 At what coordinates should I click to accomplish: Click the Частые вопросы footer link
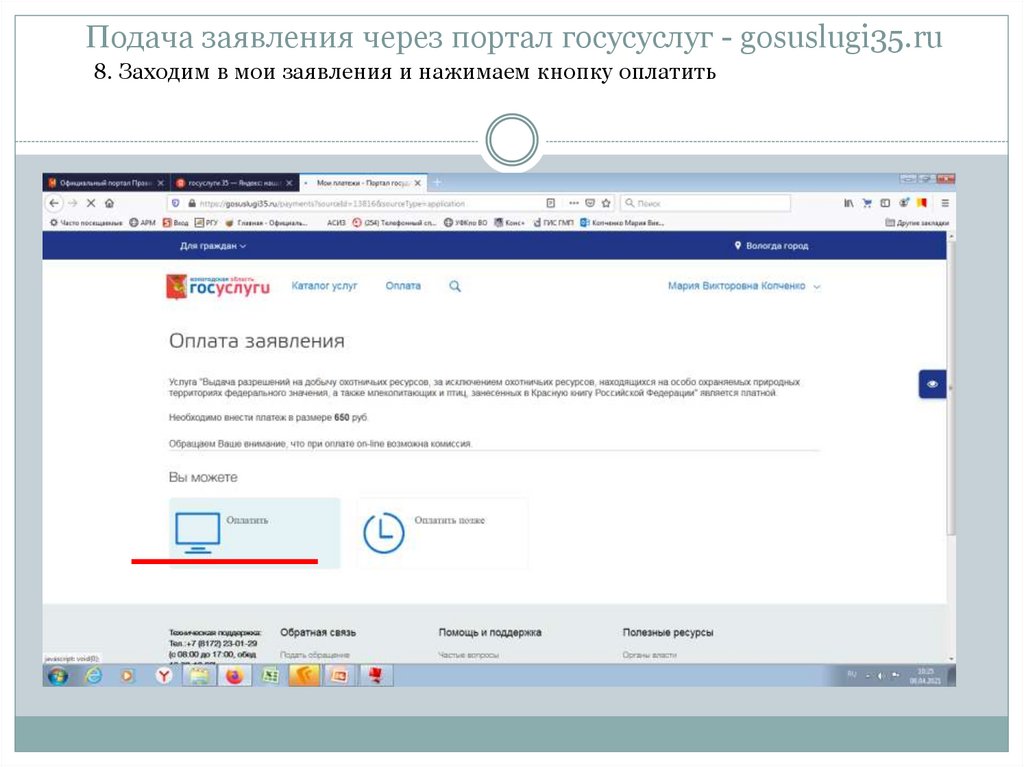click(x=468, y=655)
